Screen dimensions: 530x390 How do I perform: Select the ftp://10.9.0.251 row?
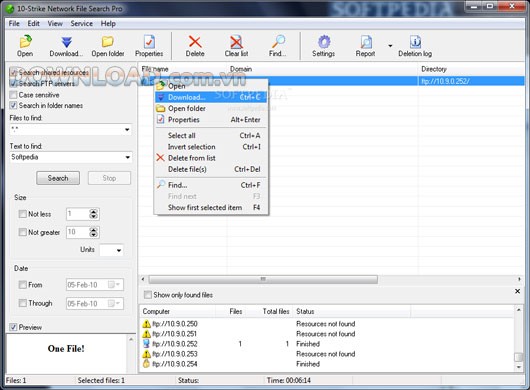coord(327,334)
